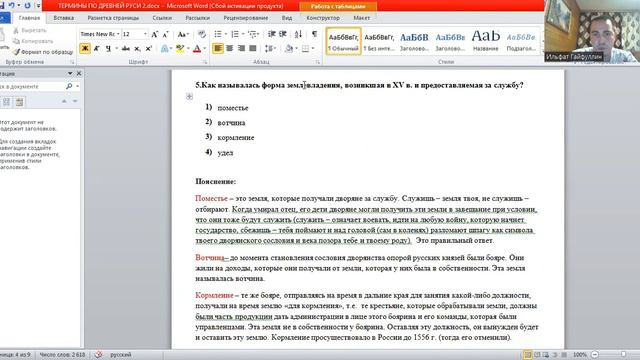Click the spelling check icon in status bar
This screenshot has height=360, width=640.
pyautogui.click(x=98, y=355)
